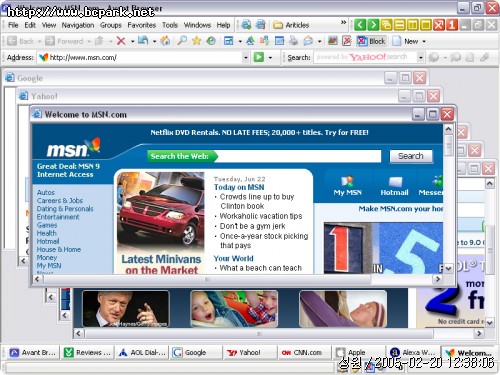Expand the links bar overflow chevron
Viewport: 500px width, 375px height.
[343, 23]
